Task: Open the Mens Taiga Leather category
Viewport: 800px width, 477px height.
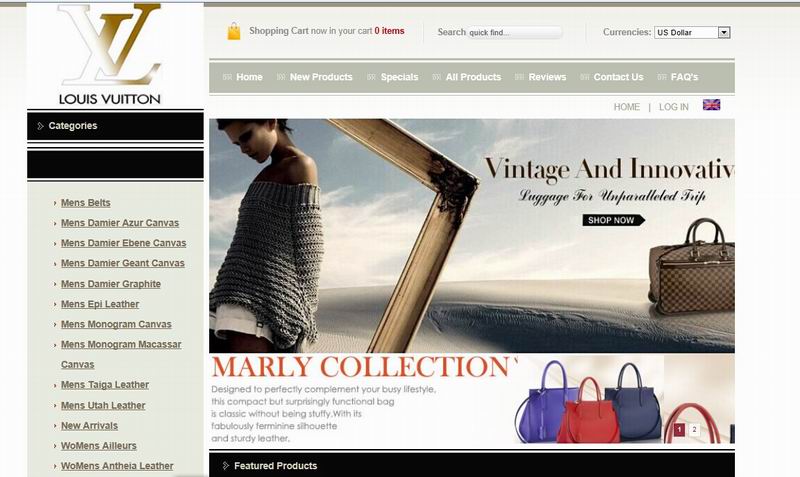Action: click(x=104, y=385)
